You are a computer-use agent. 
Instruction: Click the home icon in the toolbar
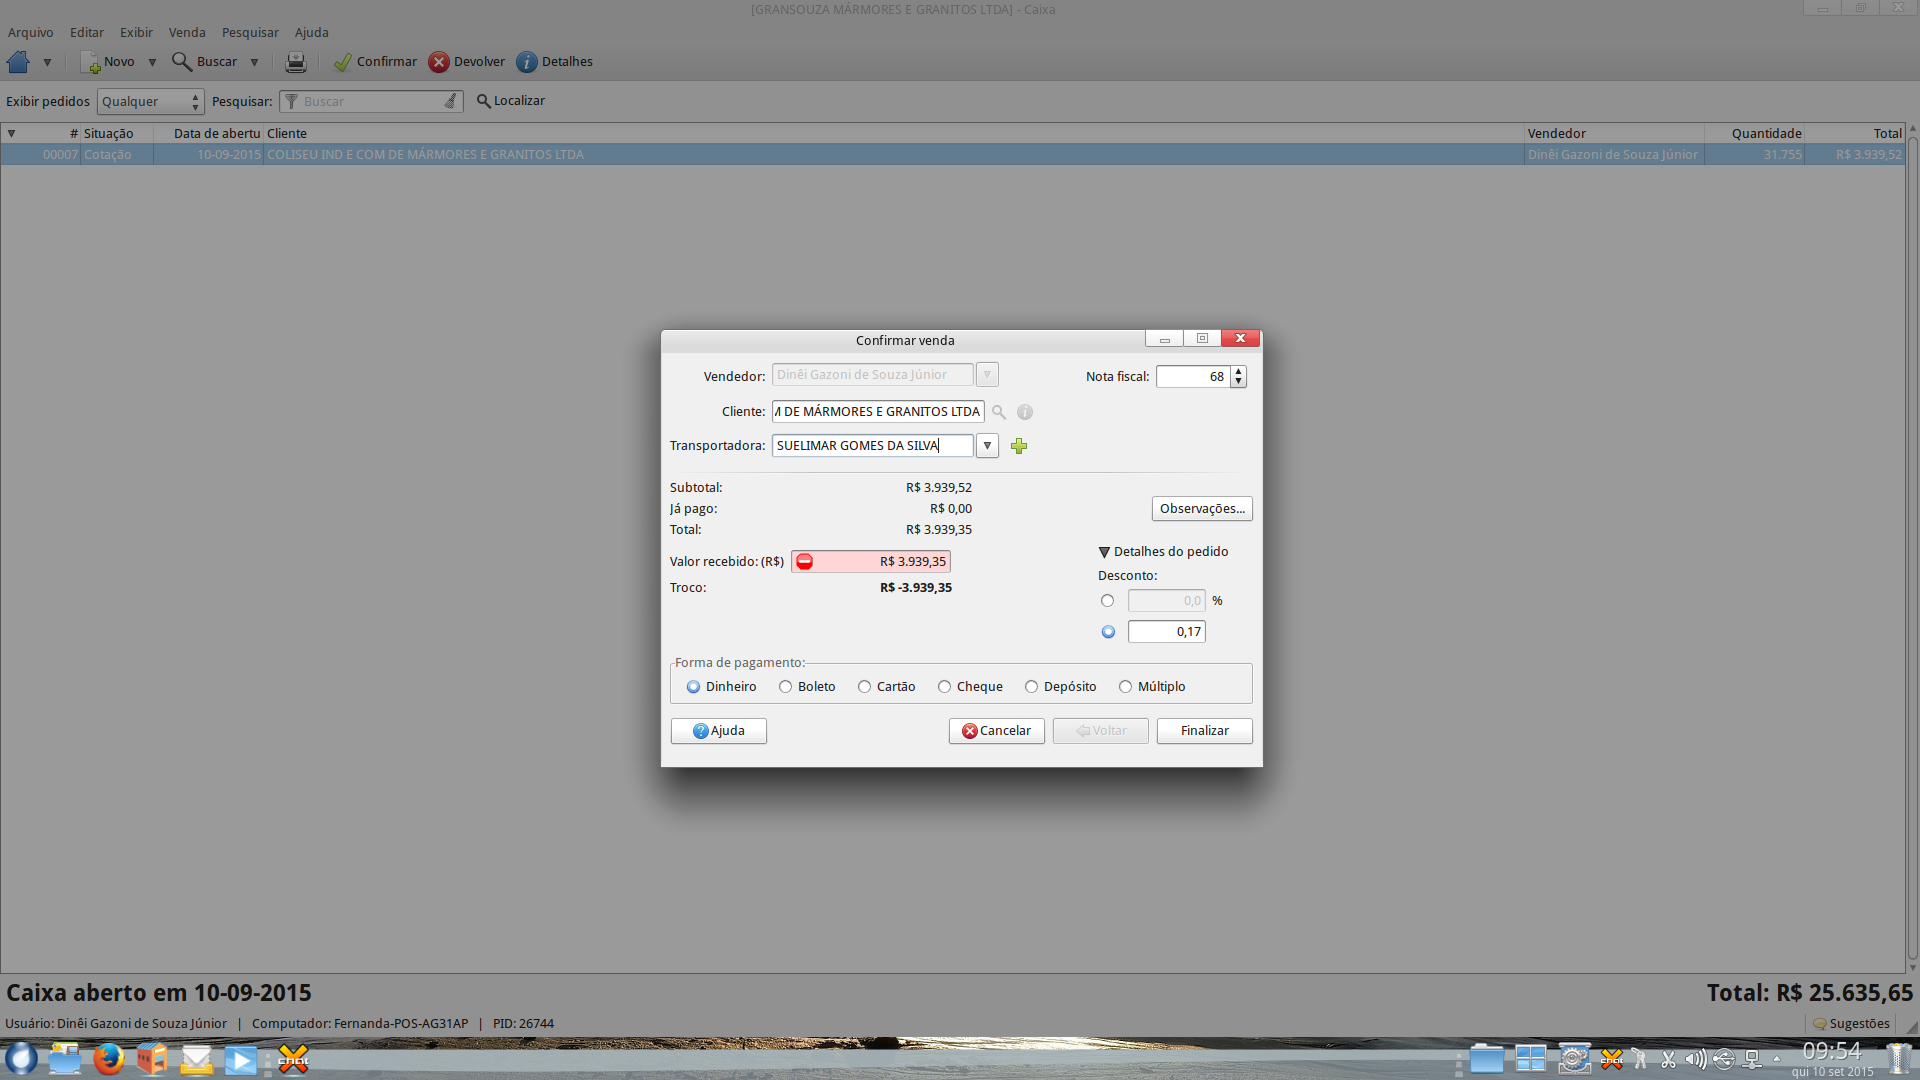coord(18,62)
